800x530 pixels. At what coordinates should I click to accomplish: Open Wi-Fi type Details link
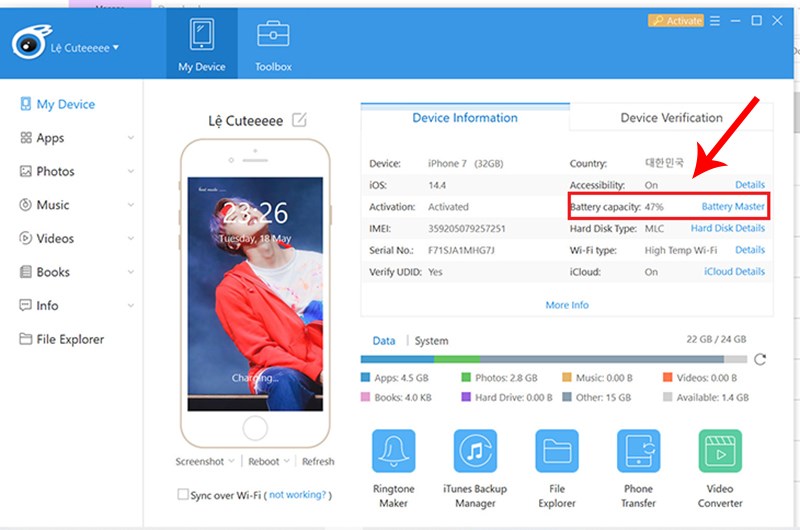point(749,250)
